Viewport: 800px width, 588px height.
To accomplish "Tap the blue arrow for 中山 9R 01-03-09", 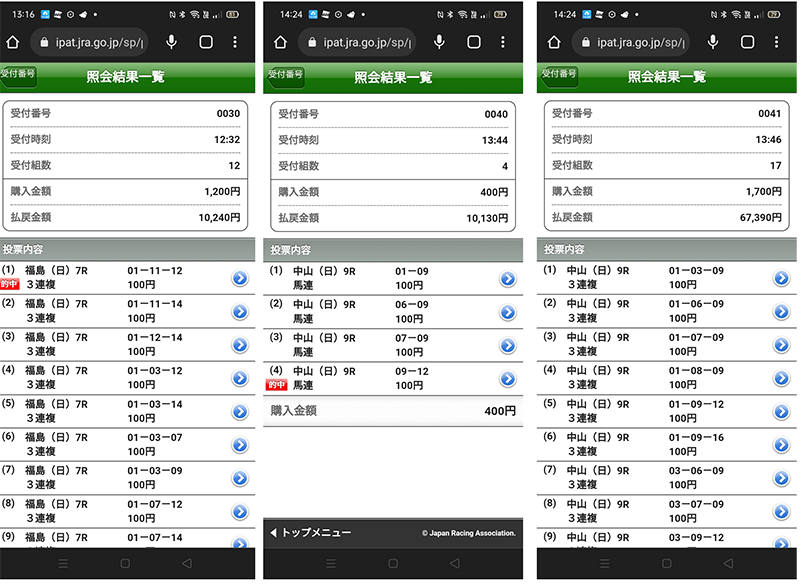I will pyautogui.click(x=781, y=278).
